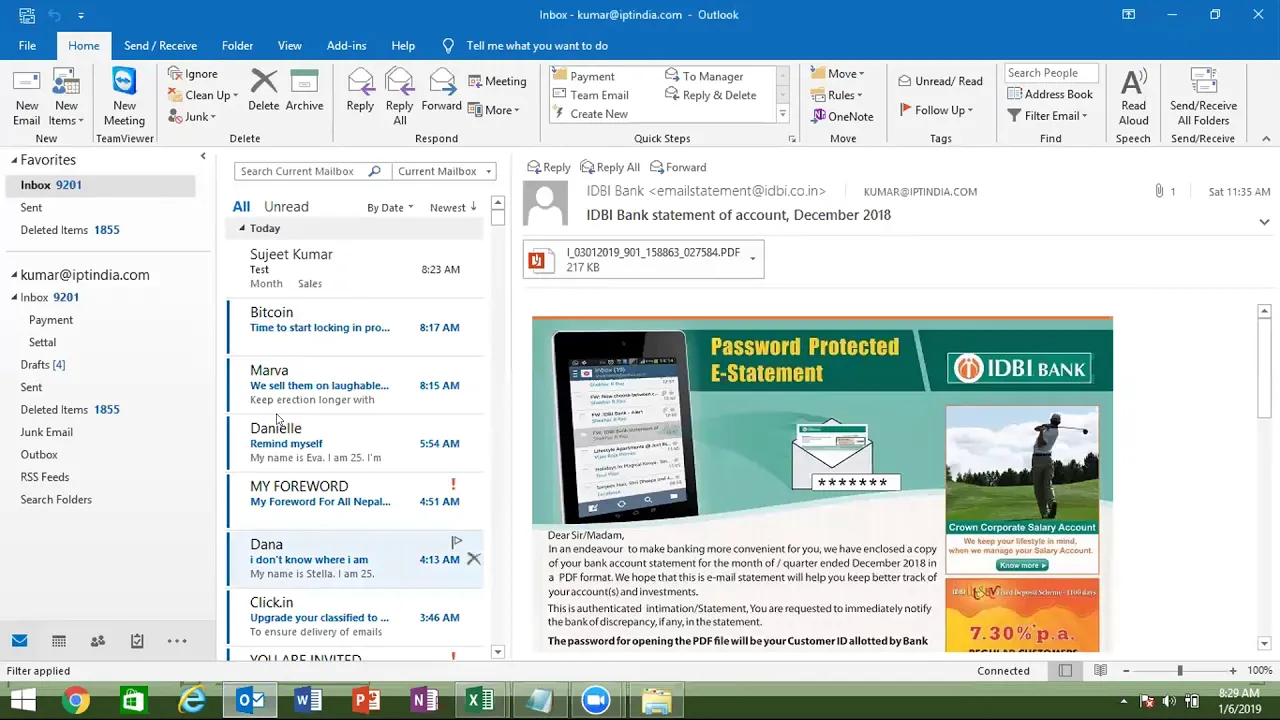Collapse the Today message group

[241, 228]
